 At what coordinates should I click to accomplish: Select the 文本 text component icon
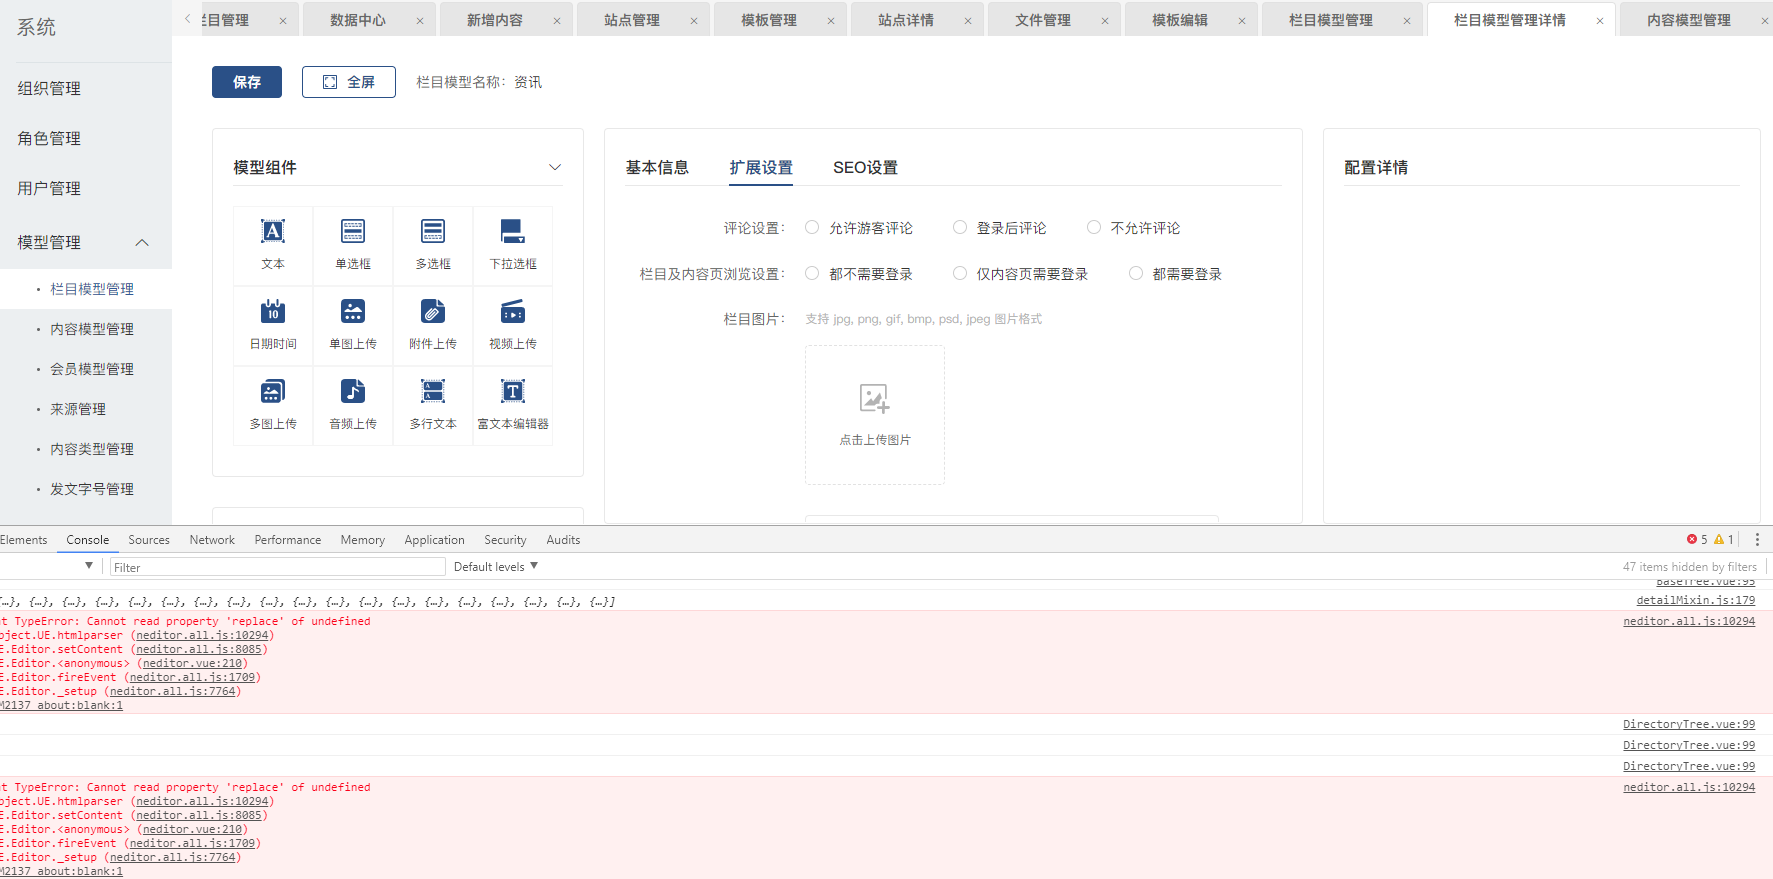(x=273, y=232)
